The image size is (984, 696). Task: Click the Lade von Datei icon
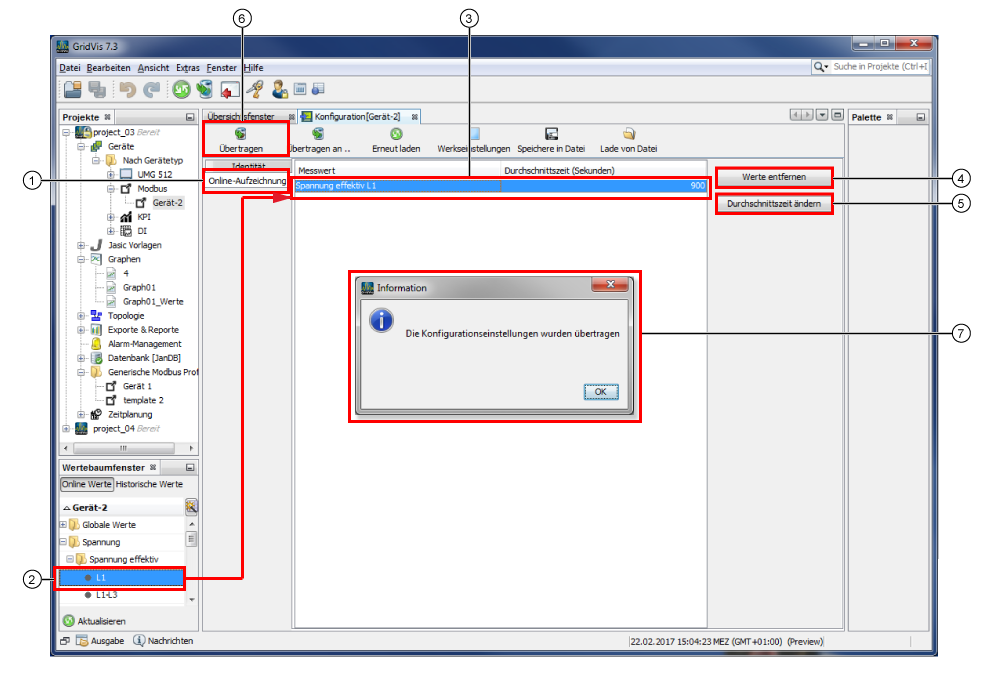click(628, 133)
